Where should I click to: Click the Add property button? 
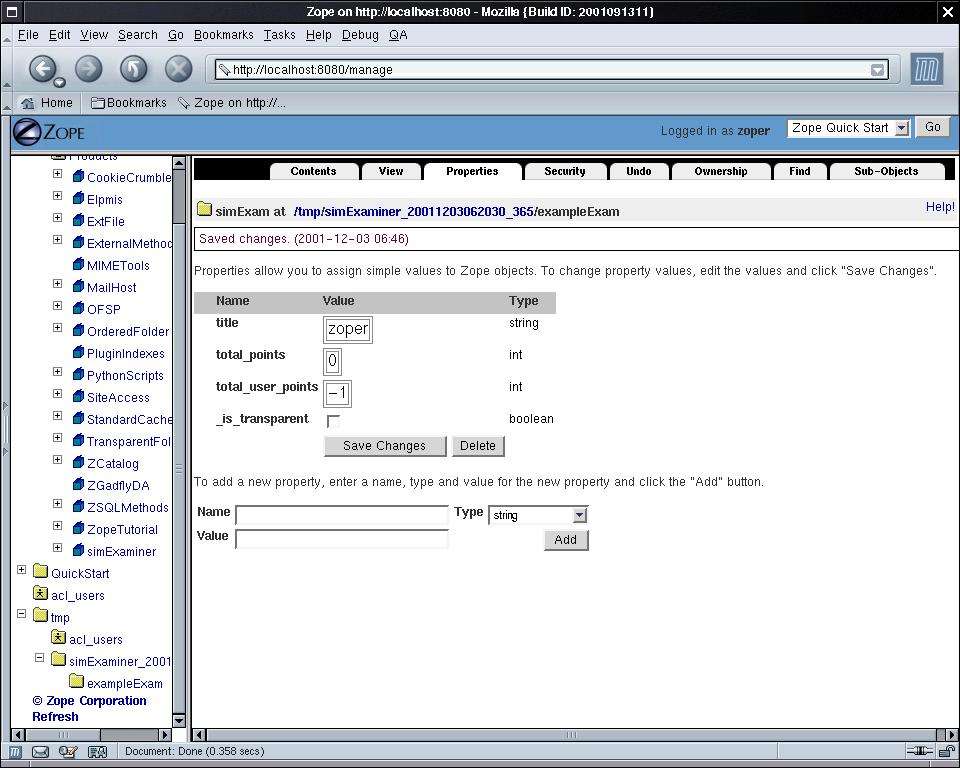(566, 540)
